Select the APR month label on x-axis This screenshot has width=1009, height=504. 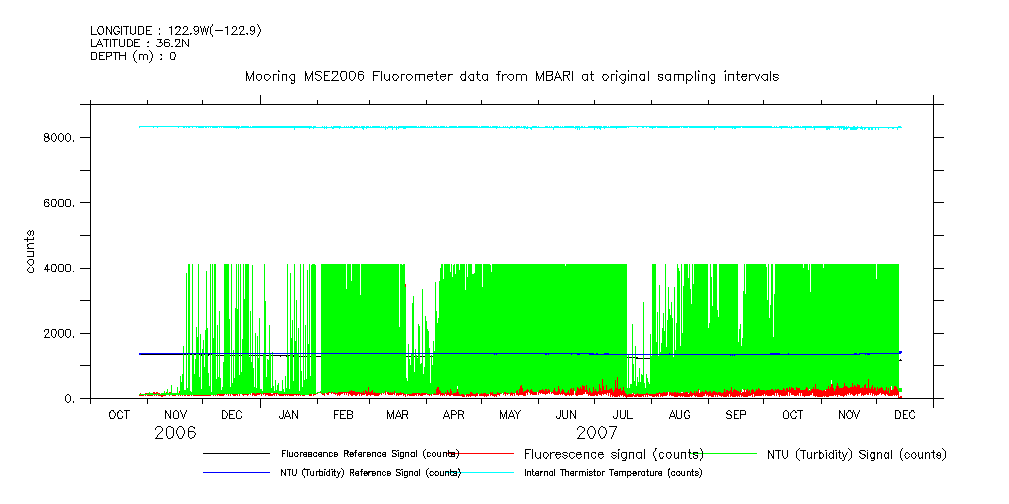tap(454, 414)
